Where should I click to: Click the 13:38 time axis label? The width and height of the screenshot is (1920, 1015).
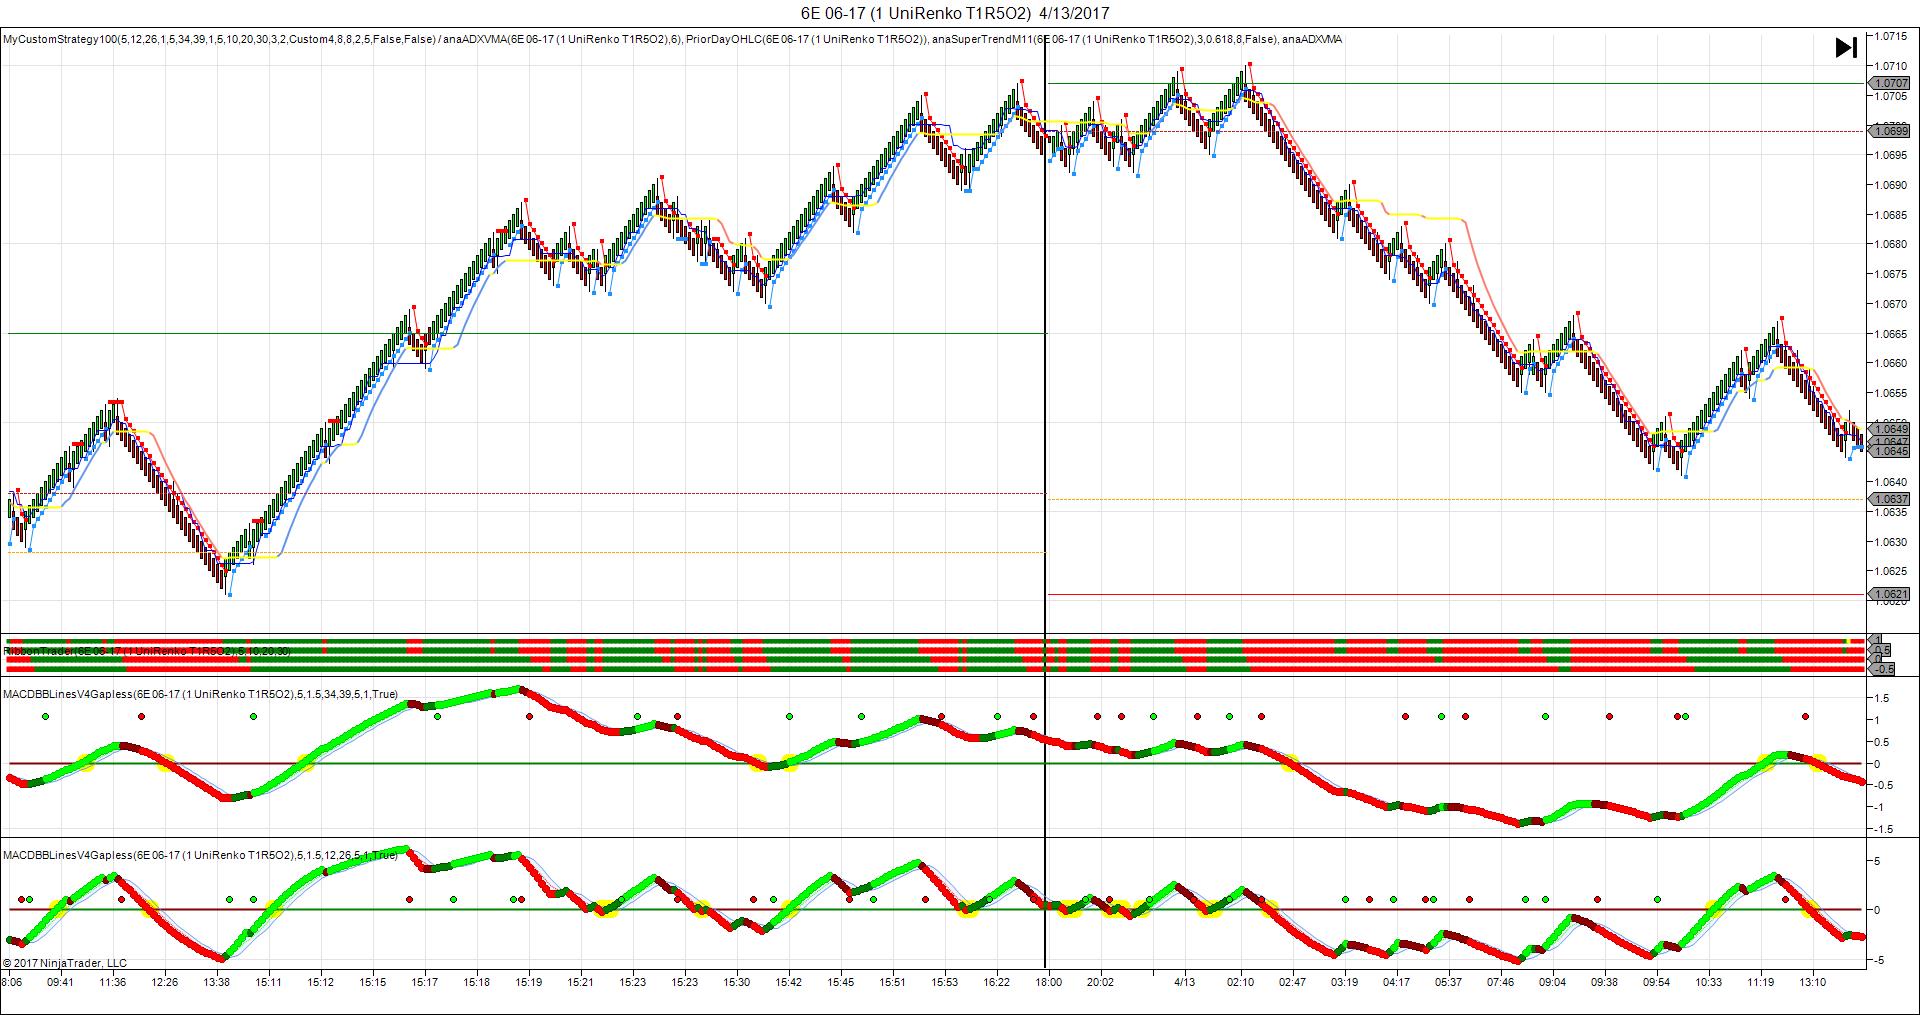click(217, 982)
